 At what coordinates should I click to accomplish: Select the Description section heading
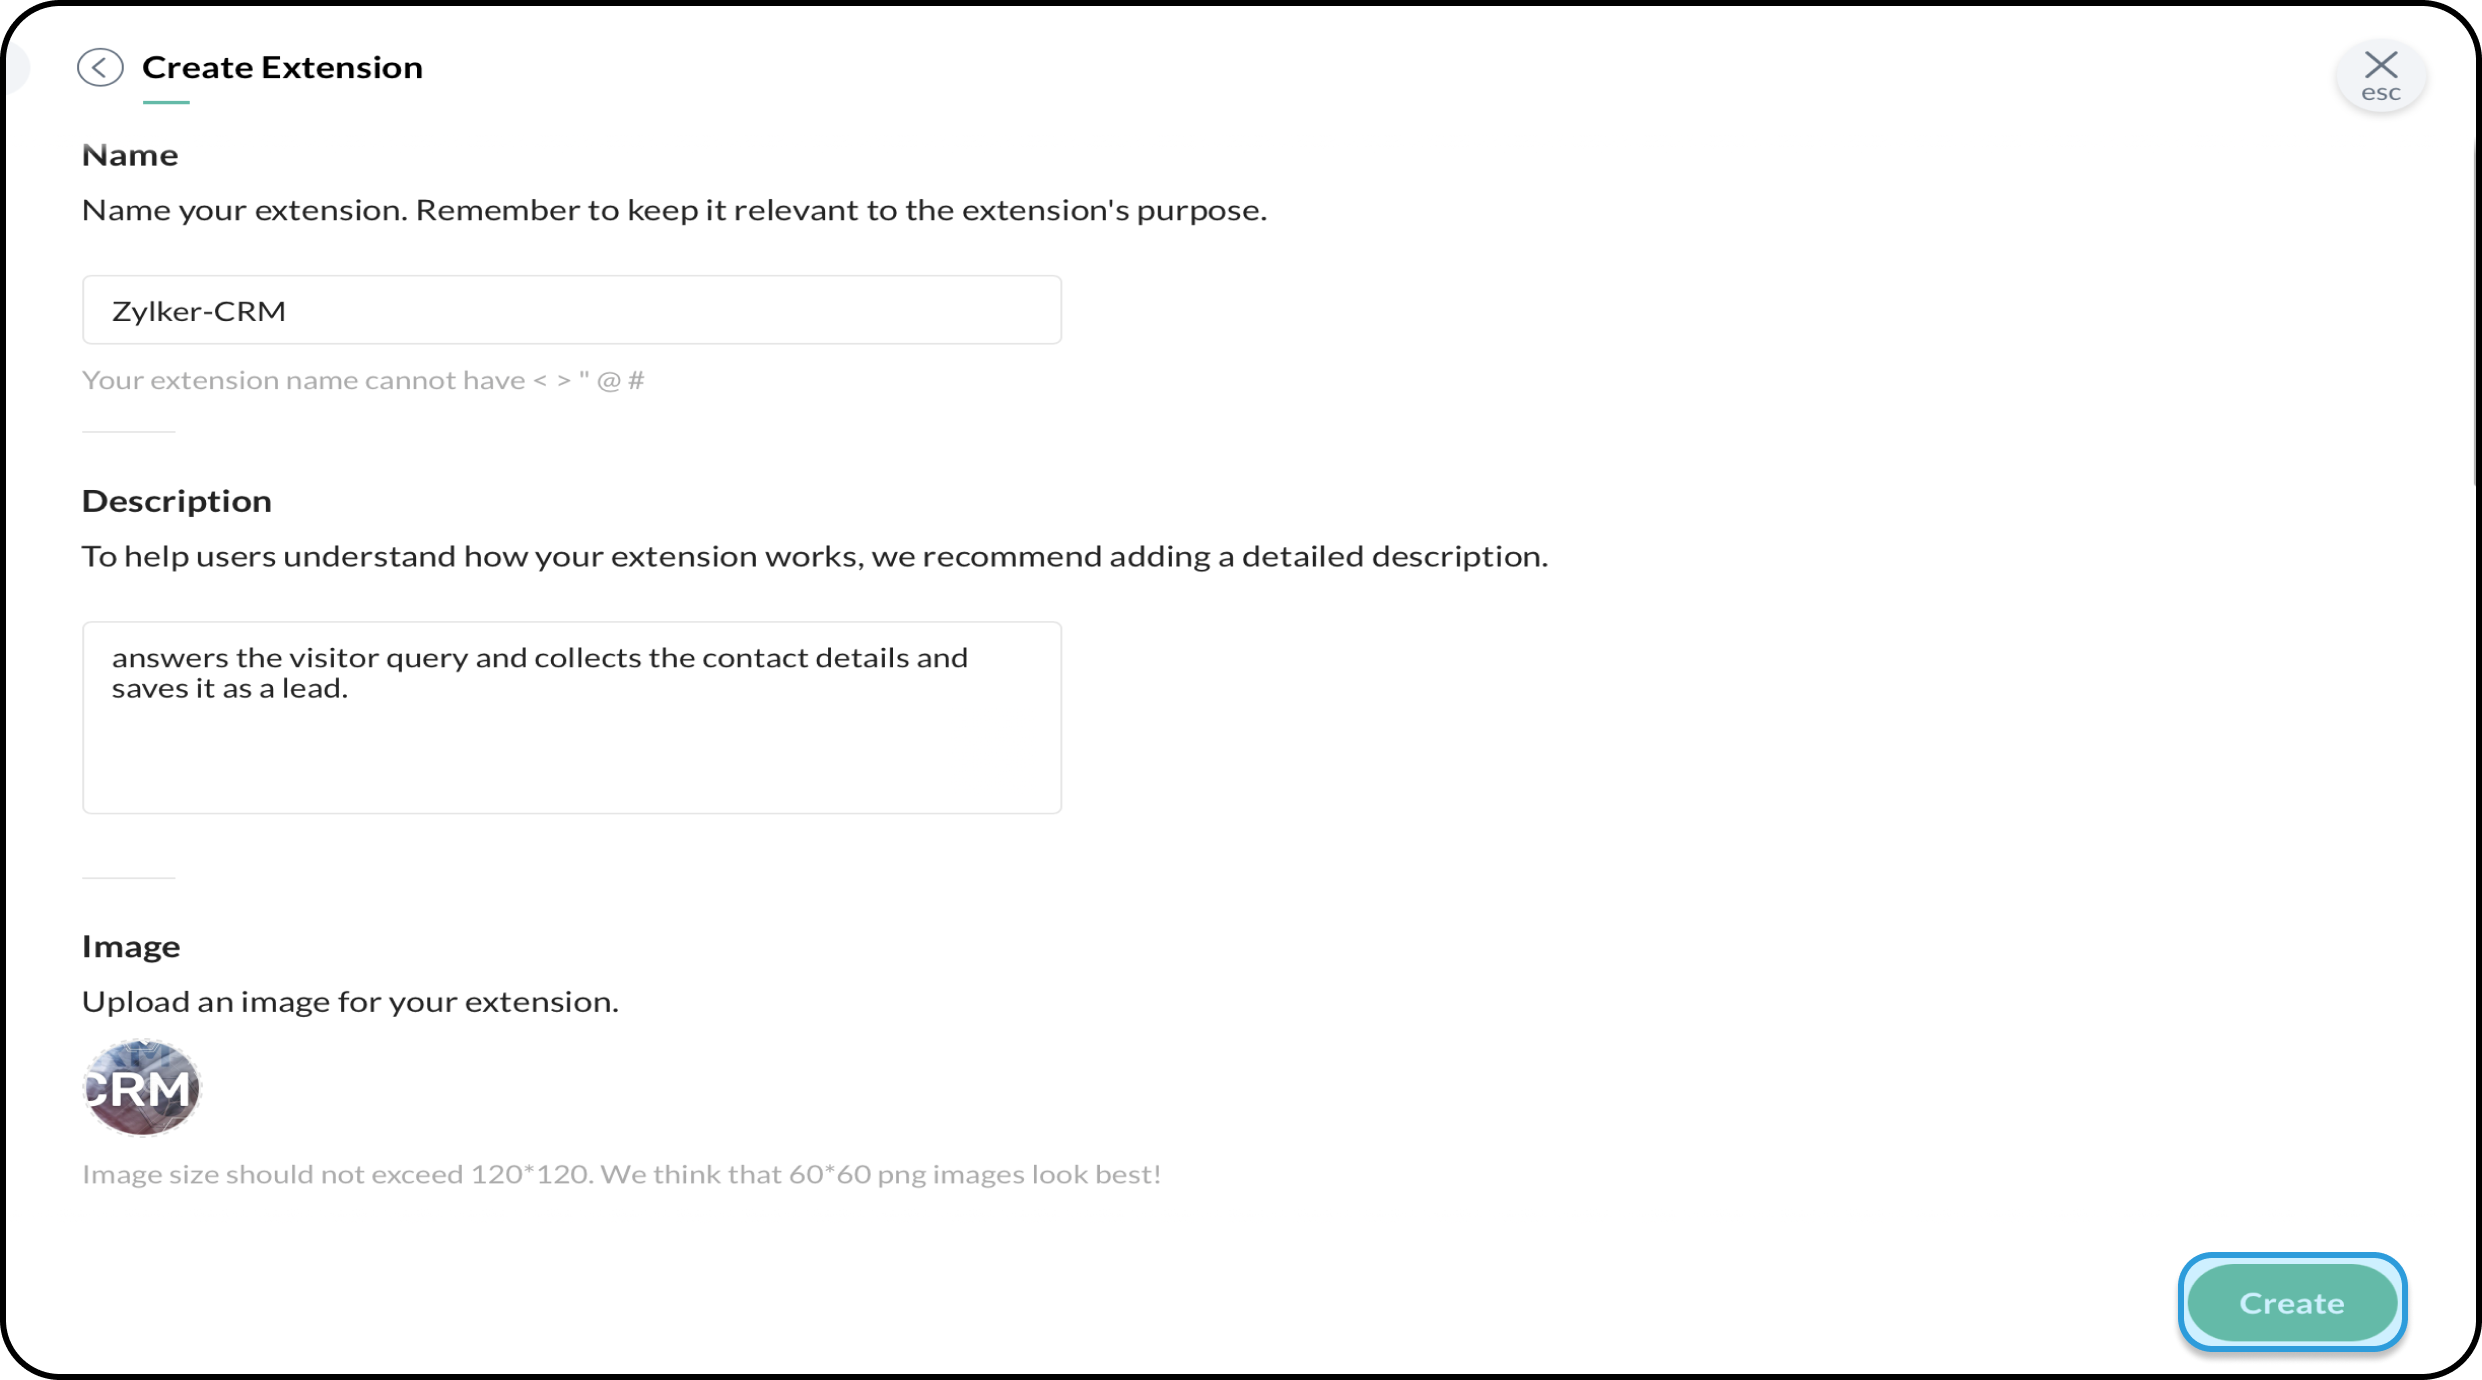click(x=177, y=501)
